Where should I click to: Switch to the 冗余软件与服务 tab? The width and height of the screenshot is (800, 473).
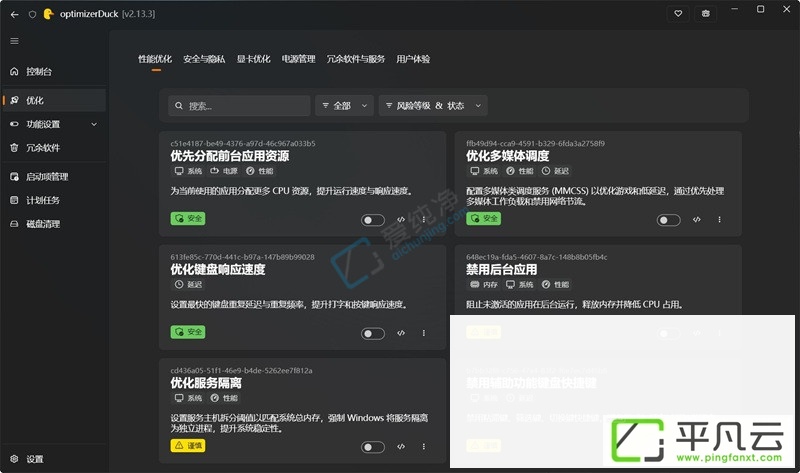click(x=356, y=59)
